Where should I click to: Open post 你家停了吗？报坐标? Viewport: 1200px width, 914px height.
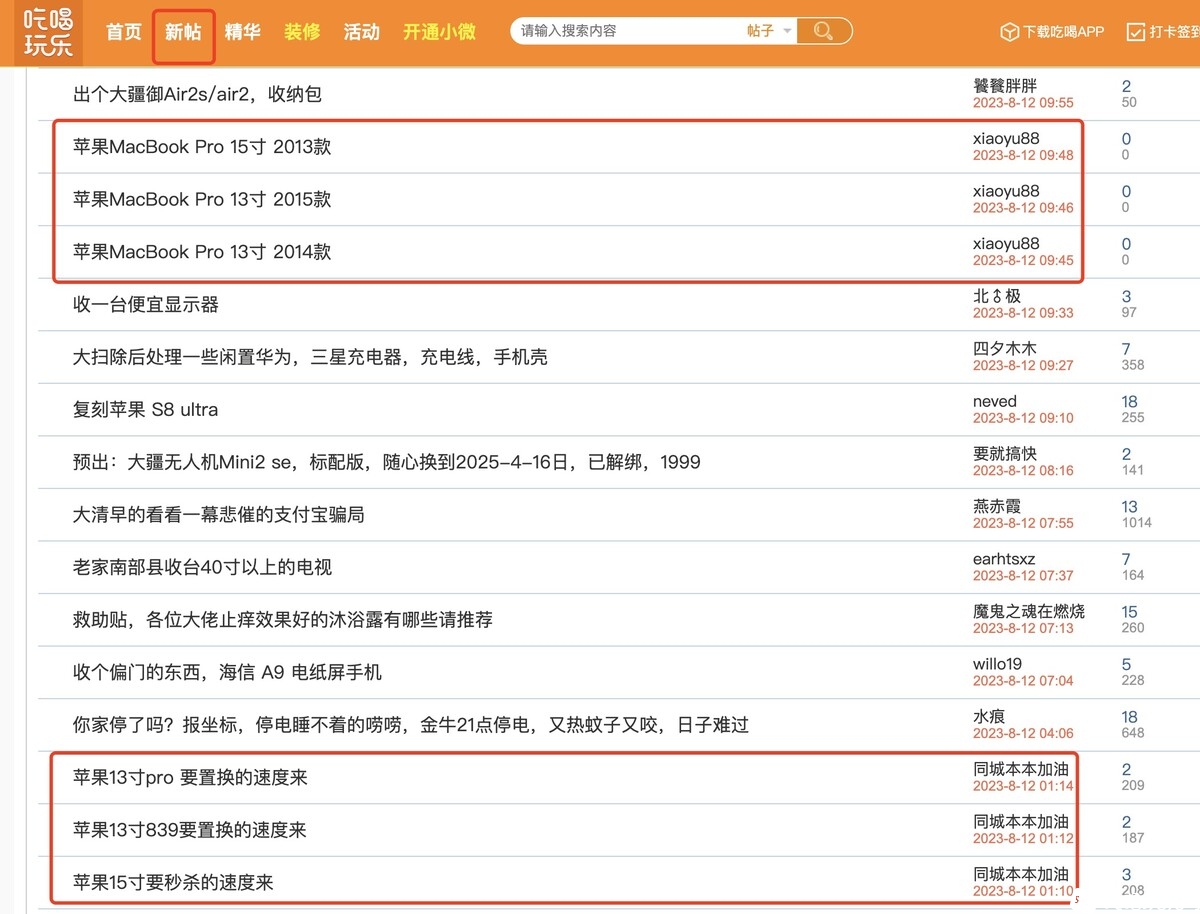411,724
